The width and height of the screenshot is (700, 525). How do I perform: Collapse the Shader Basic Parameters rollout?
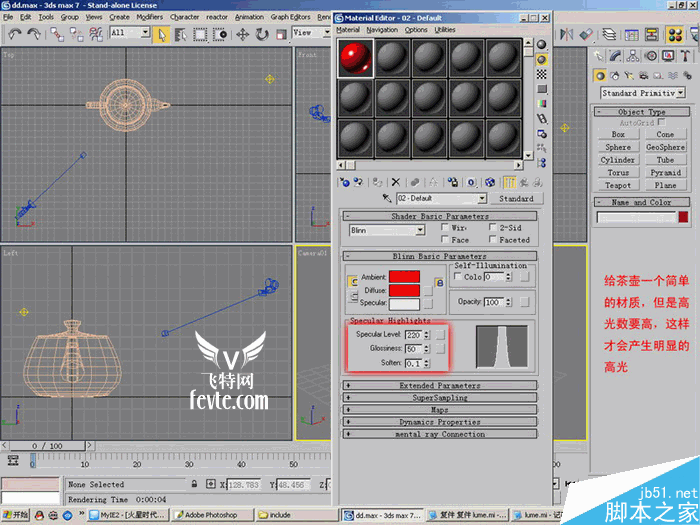440,216
